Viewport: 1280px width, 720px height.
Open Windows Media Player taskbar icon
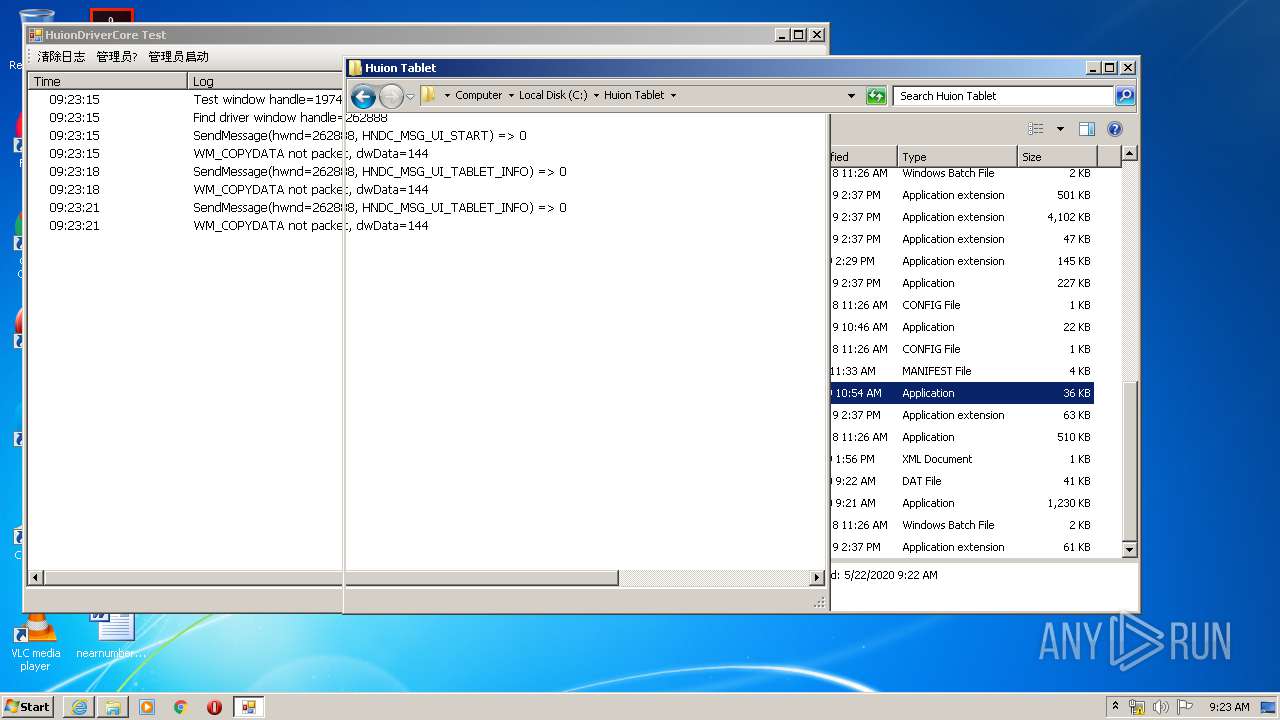147,707
